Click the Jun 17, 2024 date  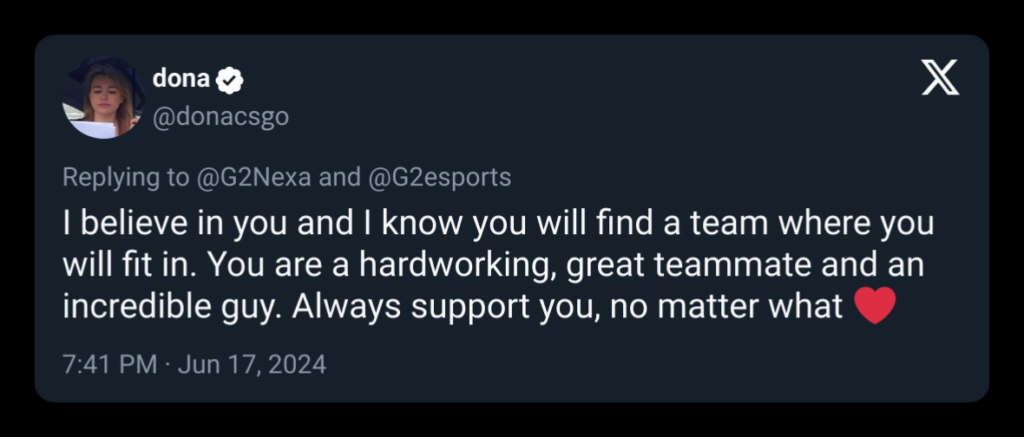pyautogui.click(x=252, y=365)
